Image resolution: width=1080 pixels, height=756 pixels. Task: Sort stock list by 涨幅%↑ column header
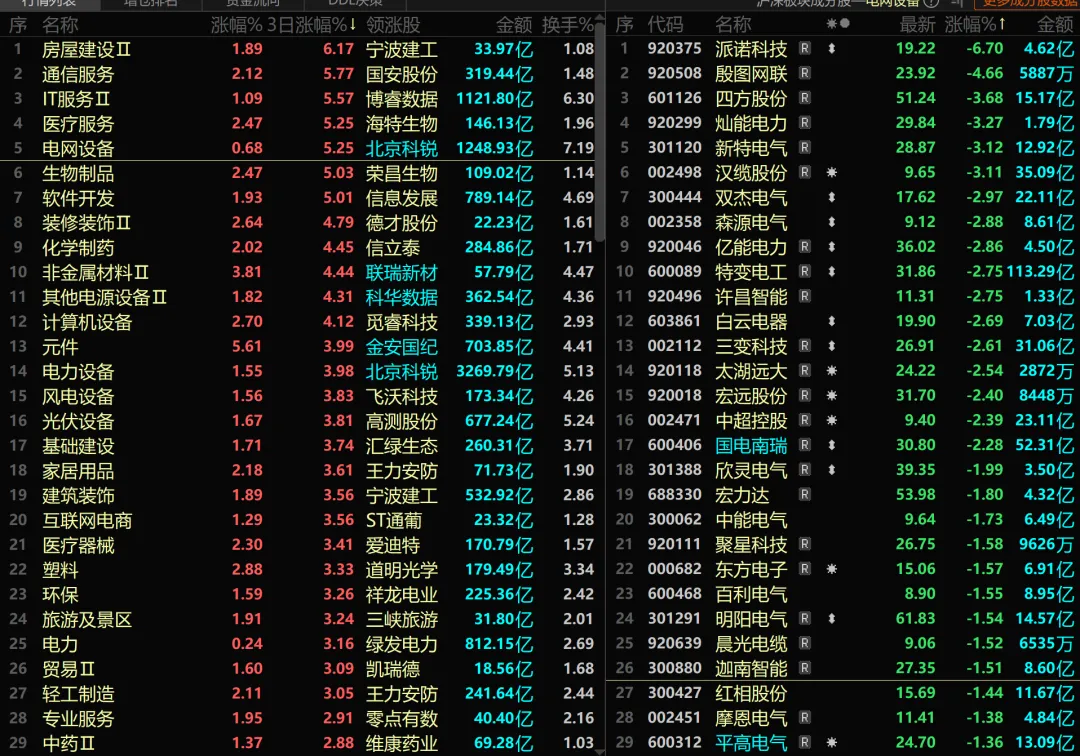click(975, 25)
